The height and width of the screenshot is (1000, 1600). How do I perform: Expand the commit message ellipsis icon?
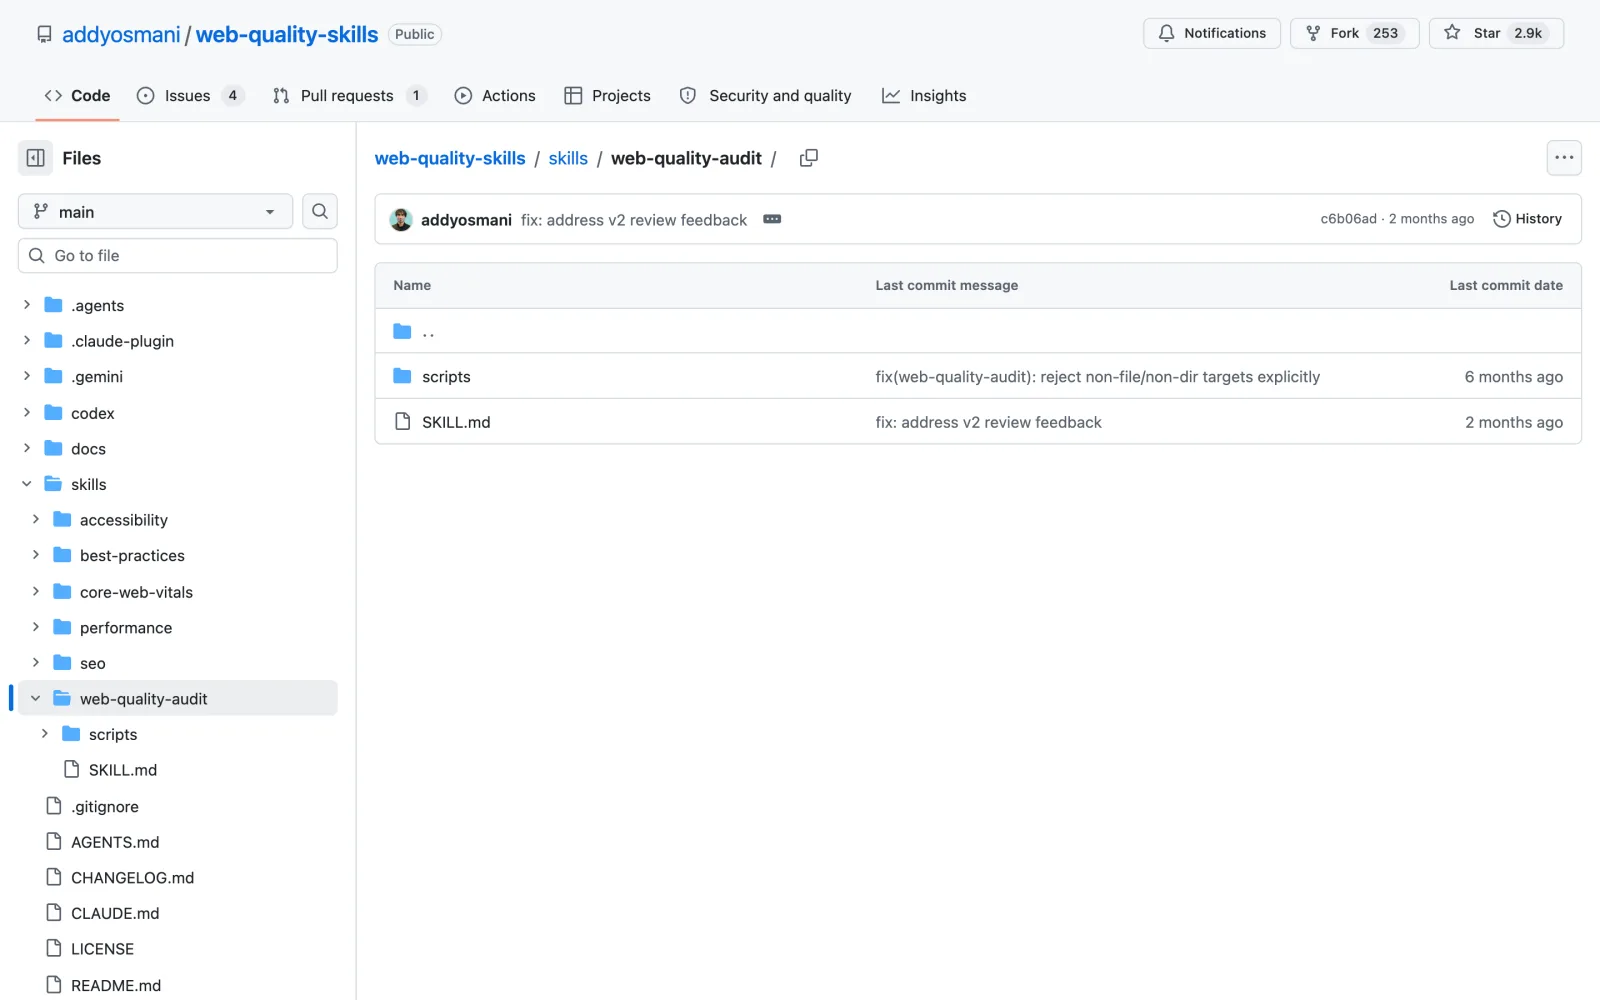(x=772, y=219)
